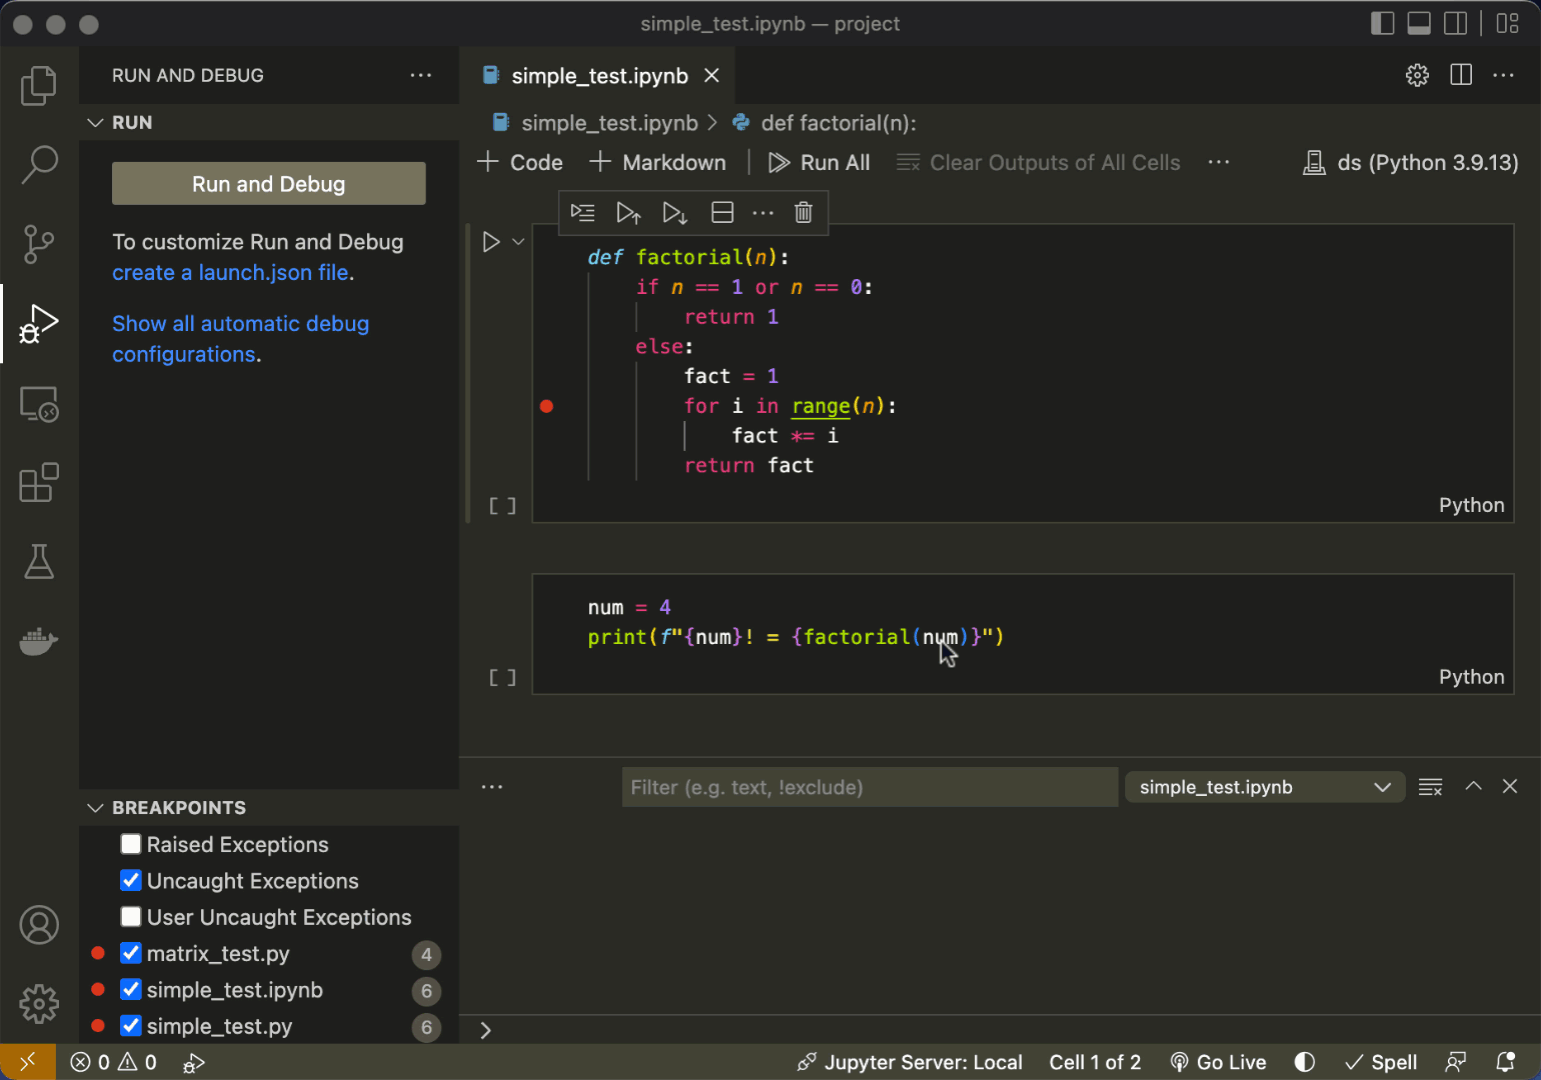1541x1080 pixels.
Task: Execute cell and below icon
Action: [675, 212]
